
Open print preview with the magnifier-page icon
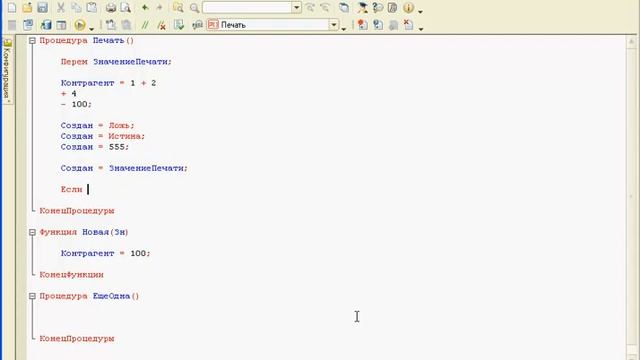pos(126,8)
